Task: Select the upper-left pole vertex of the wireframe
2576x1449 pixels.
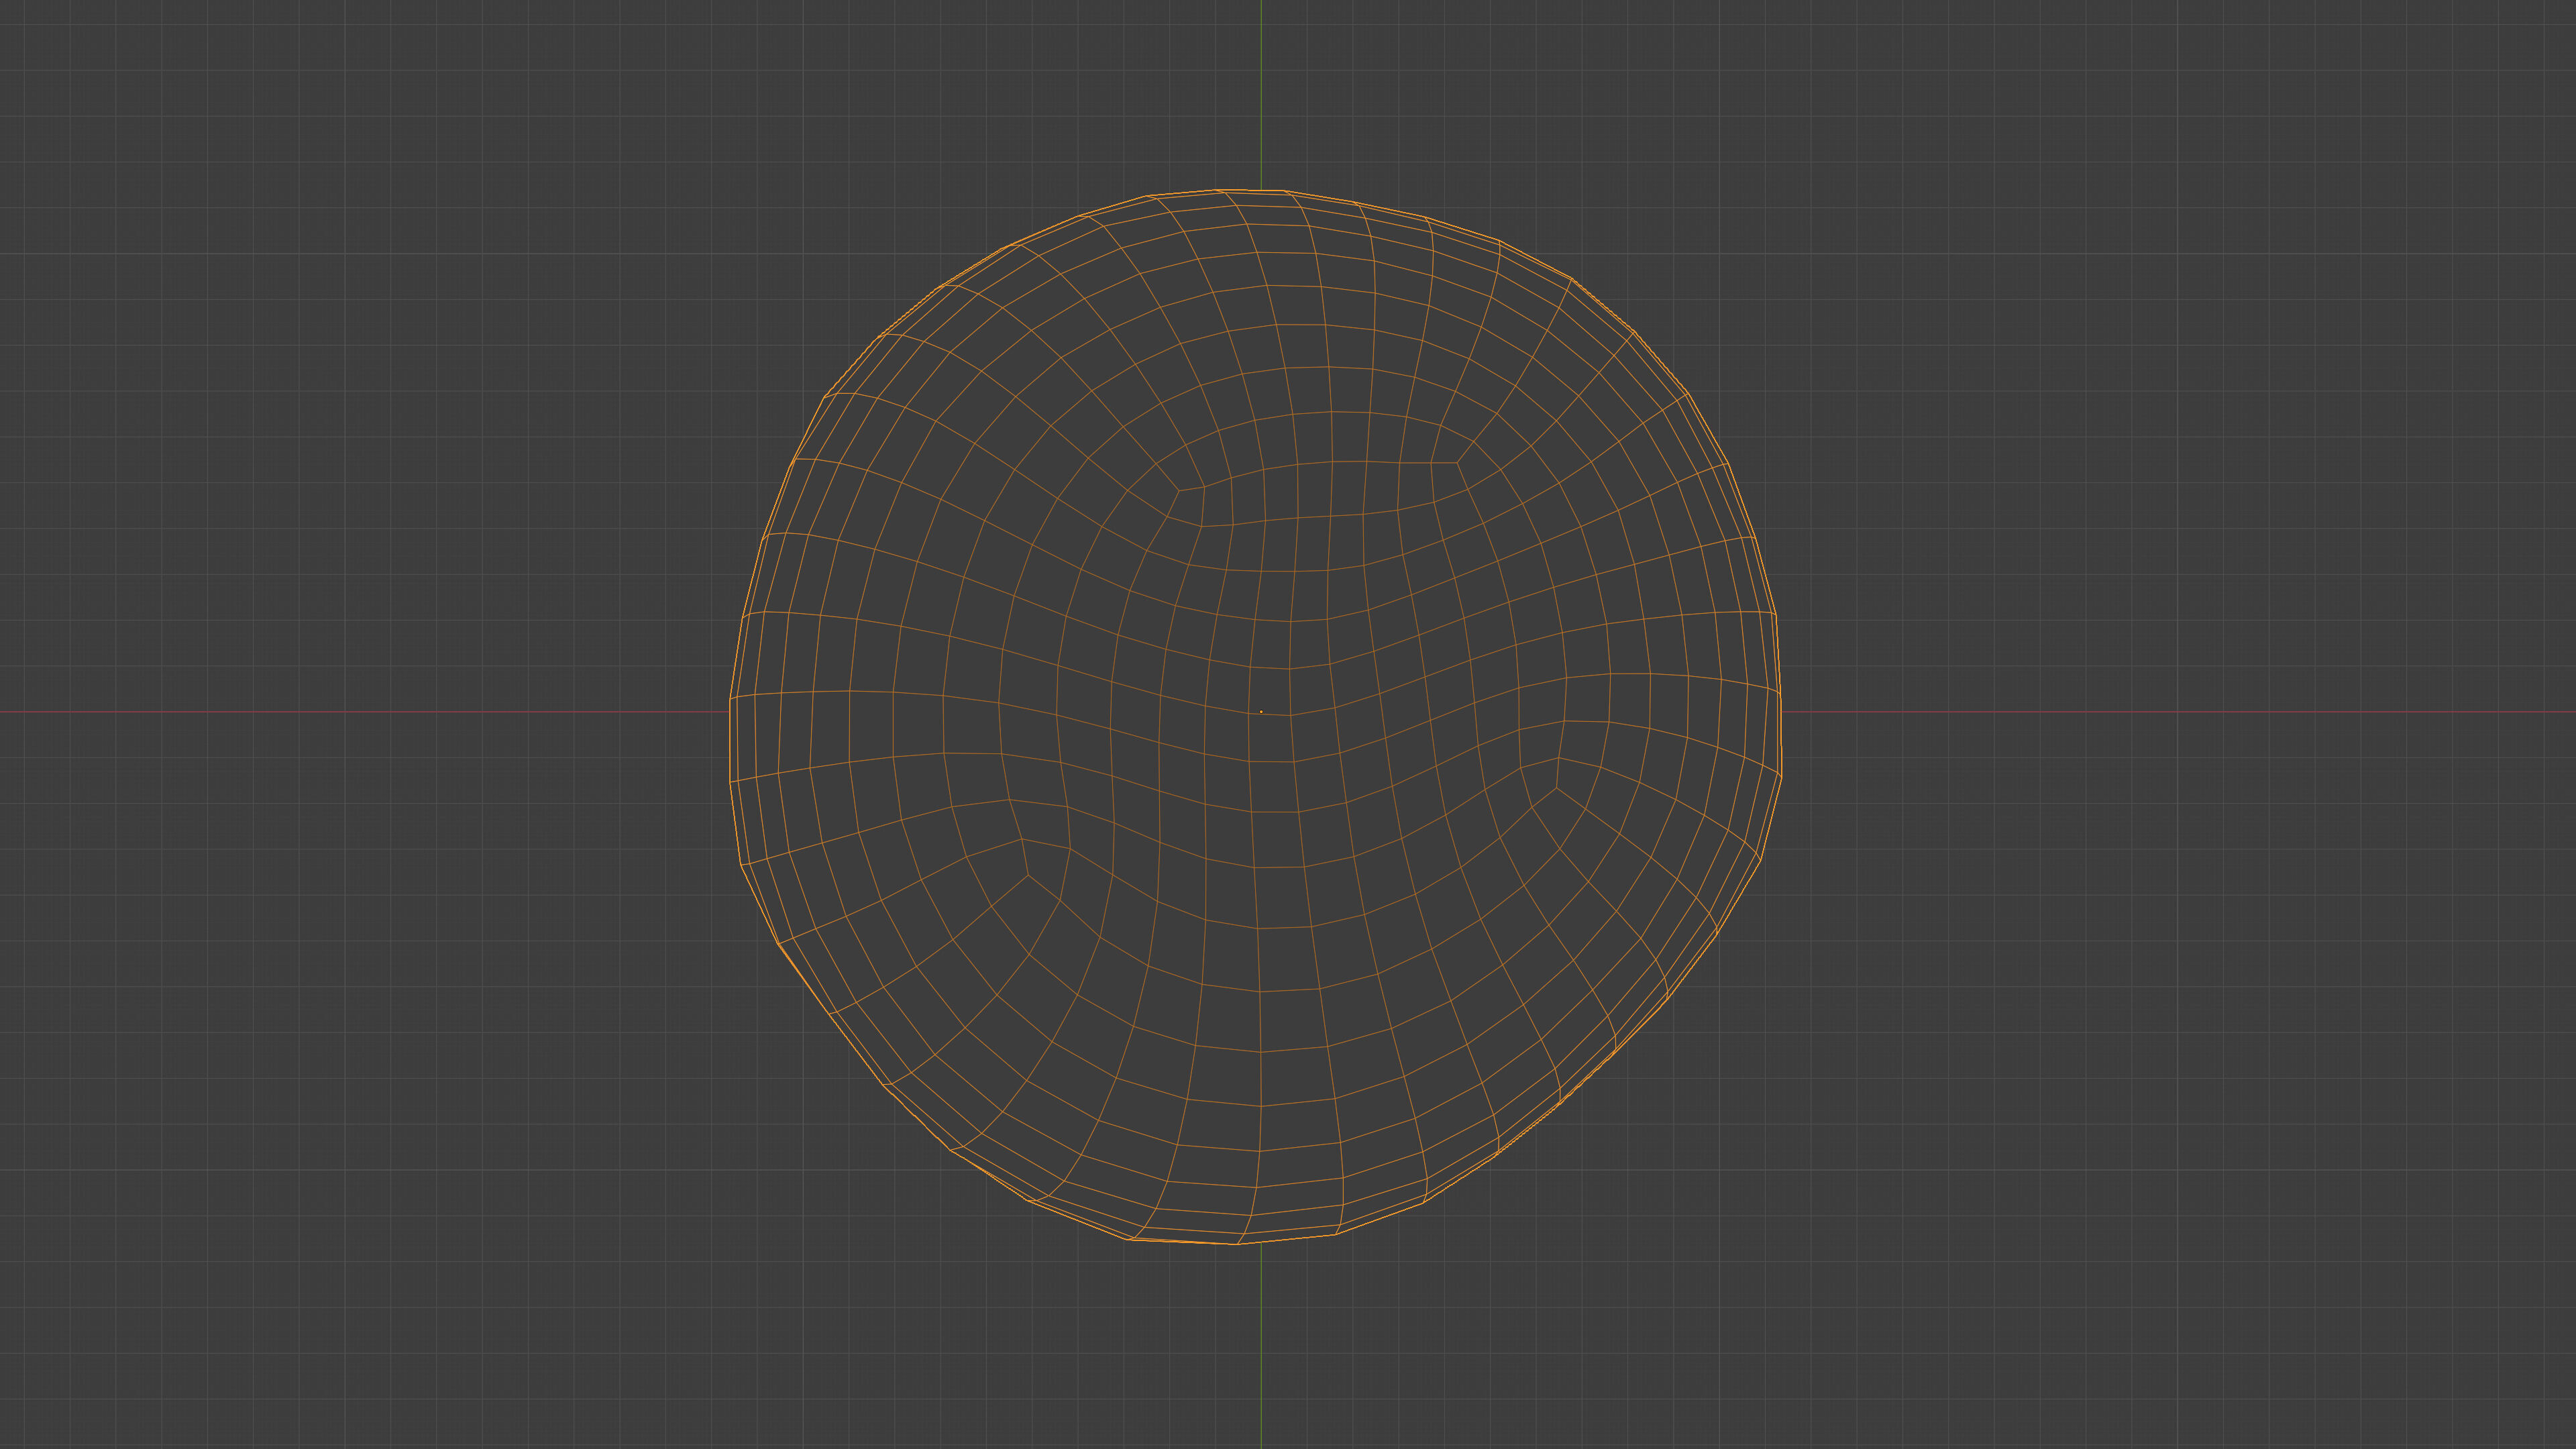Action: [1179, 490]
